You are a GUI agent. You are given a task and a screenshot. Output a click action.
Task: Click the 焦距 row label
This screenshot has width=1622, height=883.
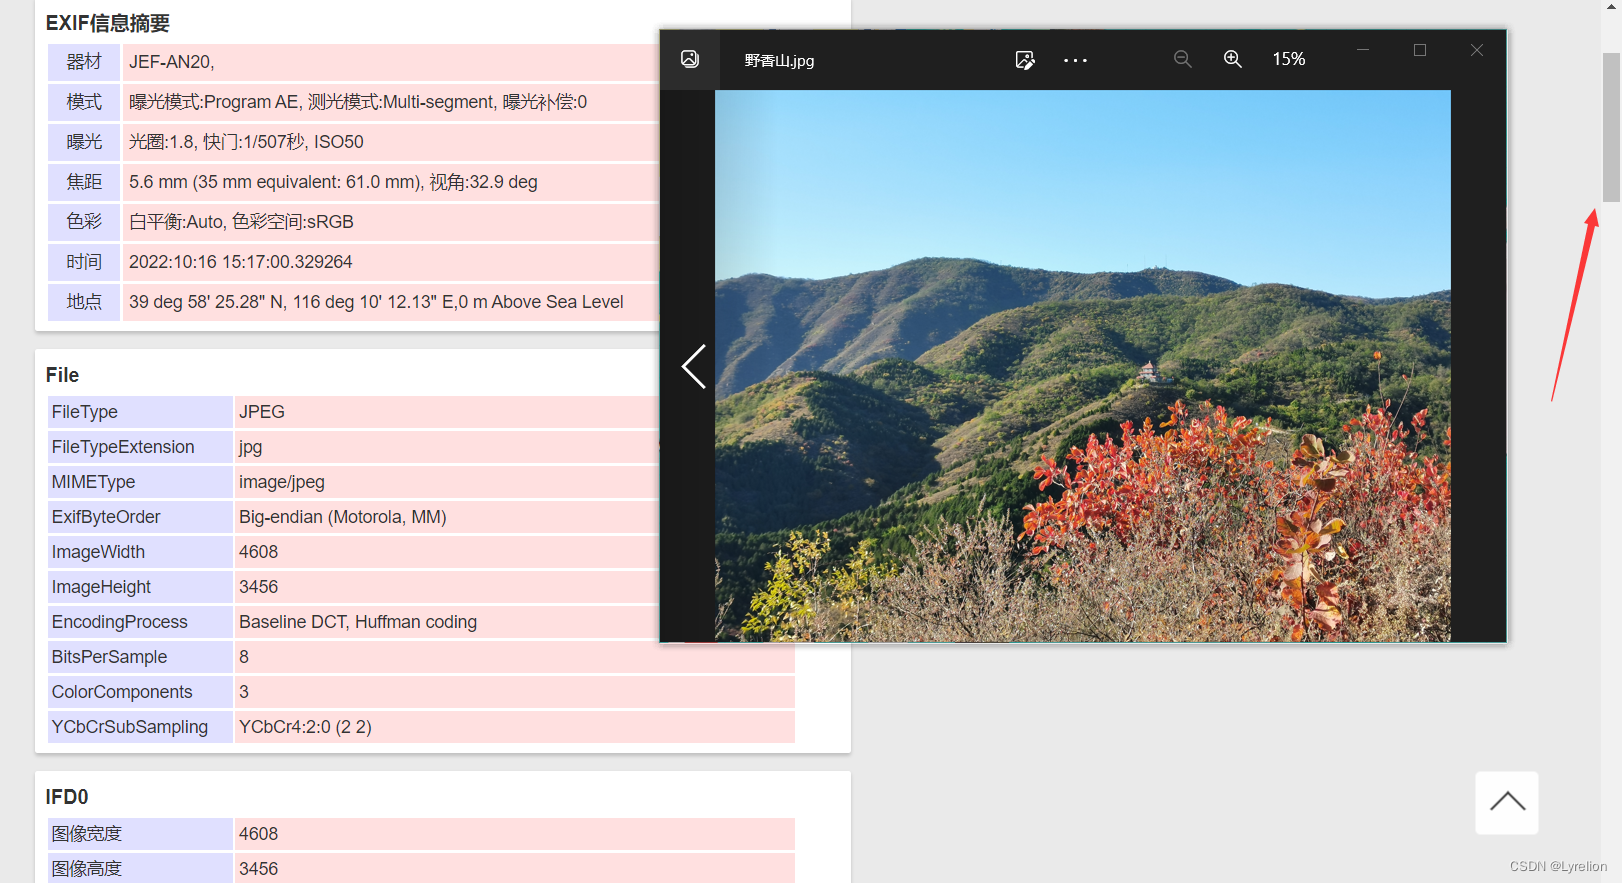pyautogui.click(x=84, y=182)
